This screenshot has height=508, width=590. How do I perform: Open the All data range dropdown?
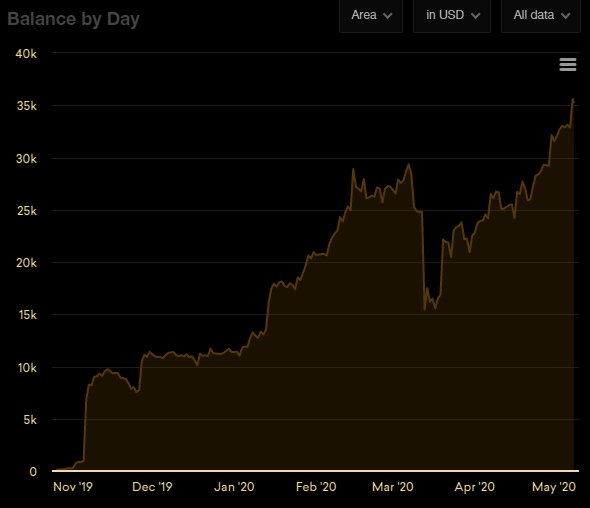(x=541, y=16)
